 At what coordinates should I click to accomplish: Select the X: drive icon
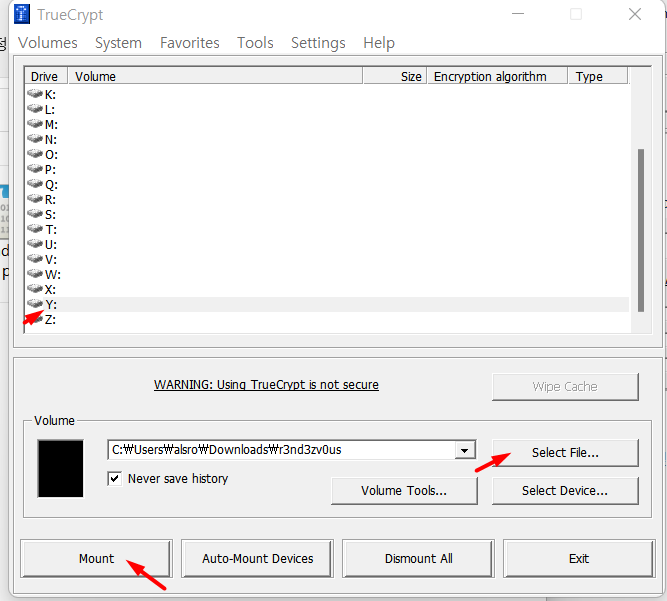(35, 289)
